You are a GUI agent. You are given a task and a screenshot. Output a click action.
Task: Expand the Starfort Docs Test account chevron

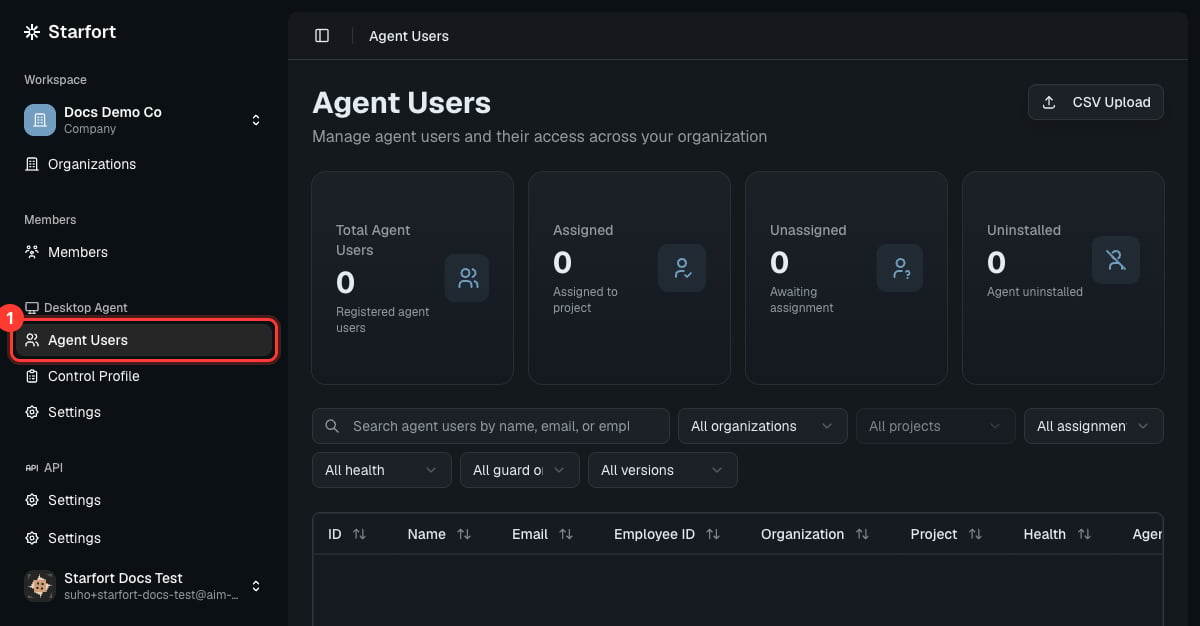click(256, 586)
